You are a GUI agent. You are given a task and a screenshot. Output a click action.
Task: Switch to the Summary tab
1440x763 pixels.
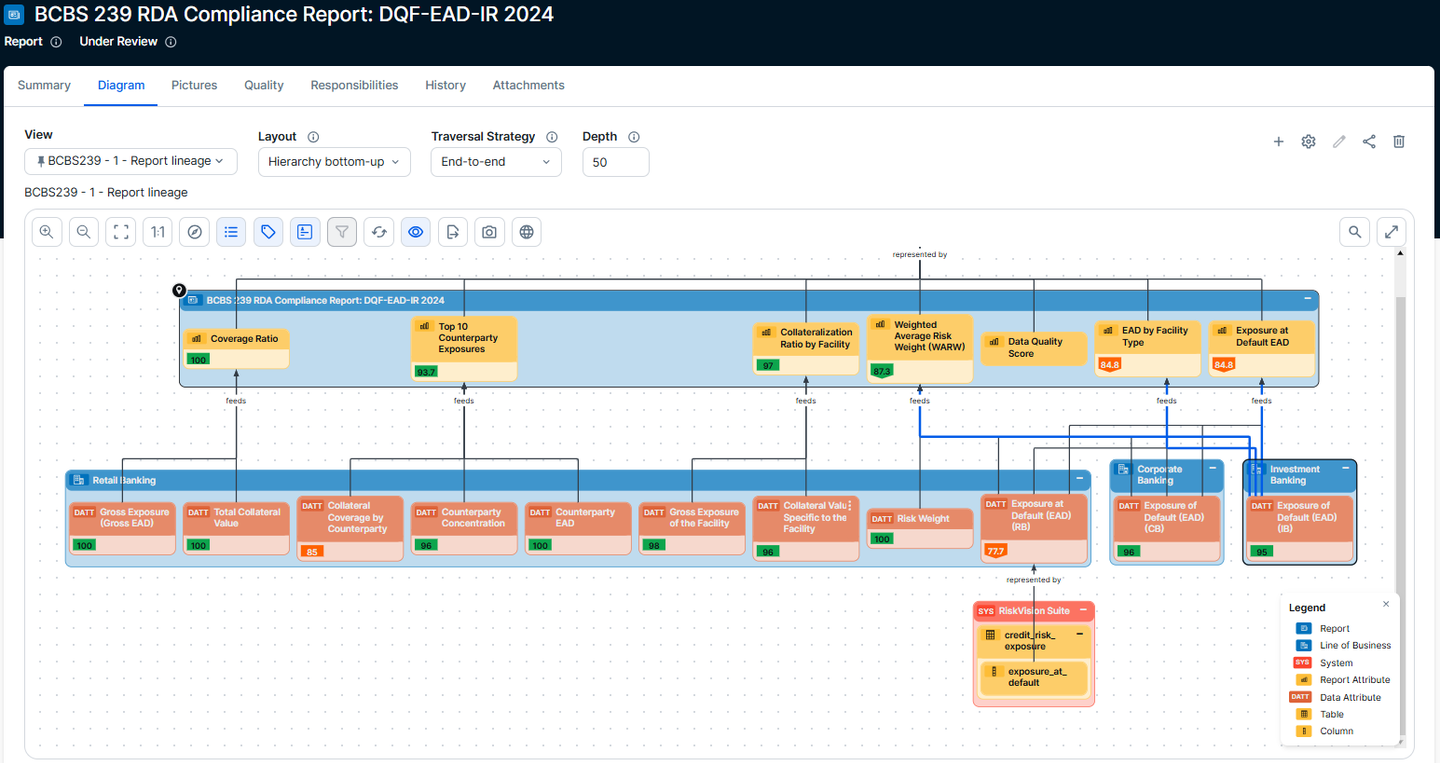(44, 85)
